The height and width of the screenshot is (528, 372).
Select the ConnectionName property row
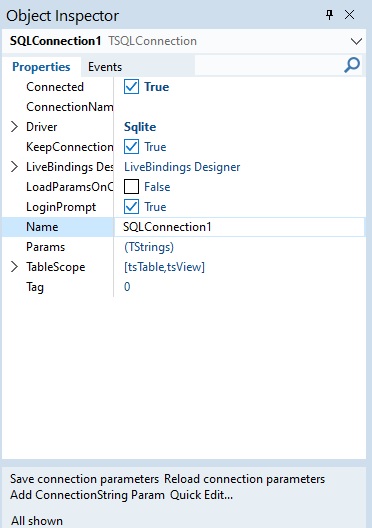tap(69, 107)
